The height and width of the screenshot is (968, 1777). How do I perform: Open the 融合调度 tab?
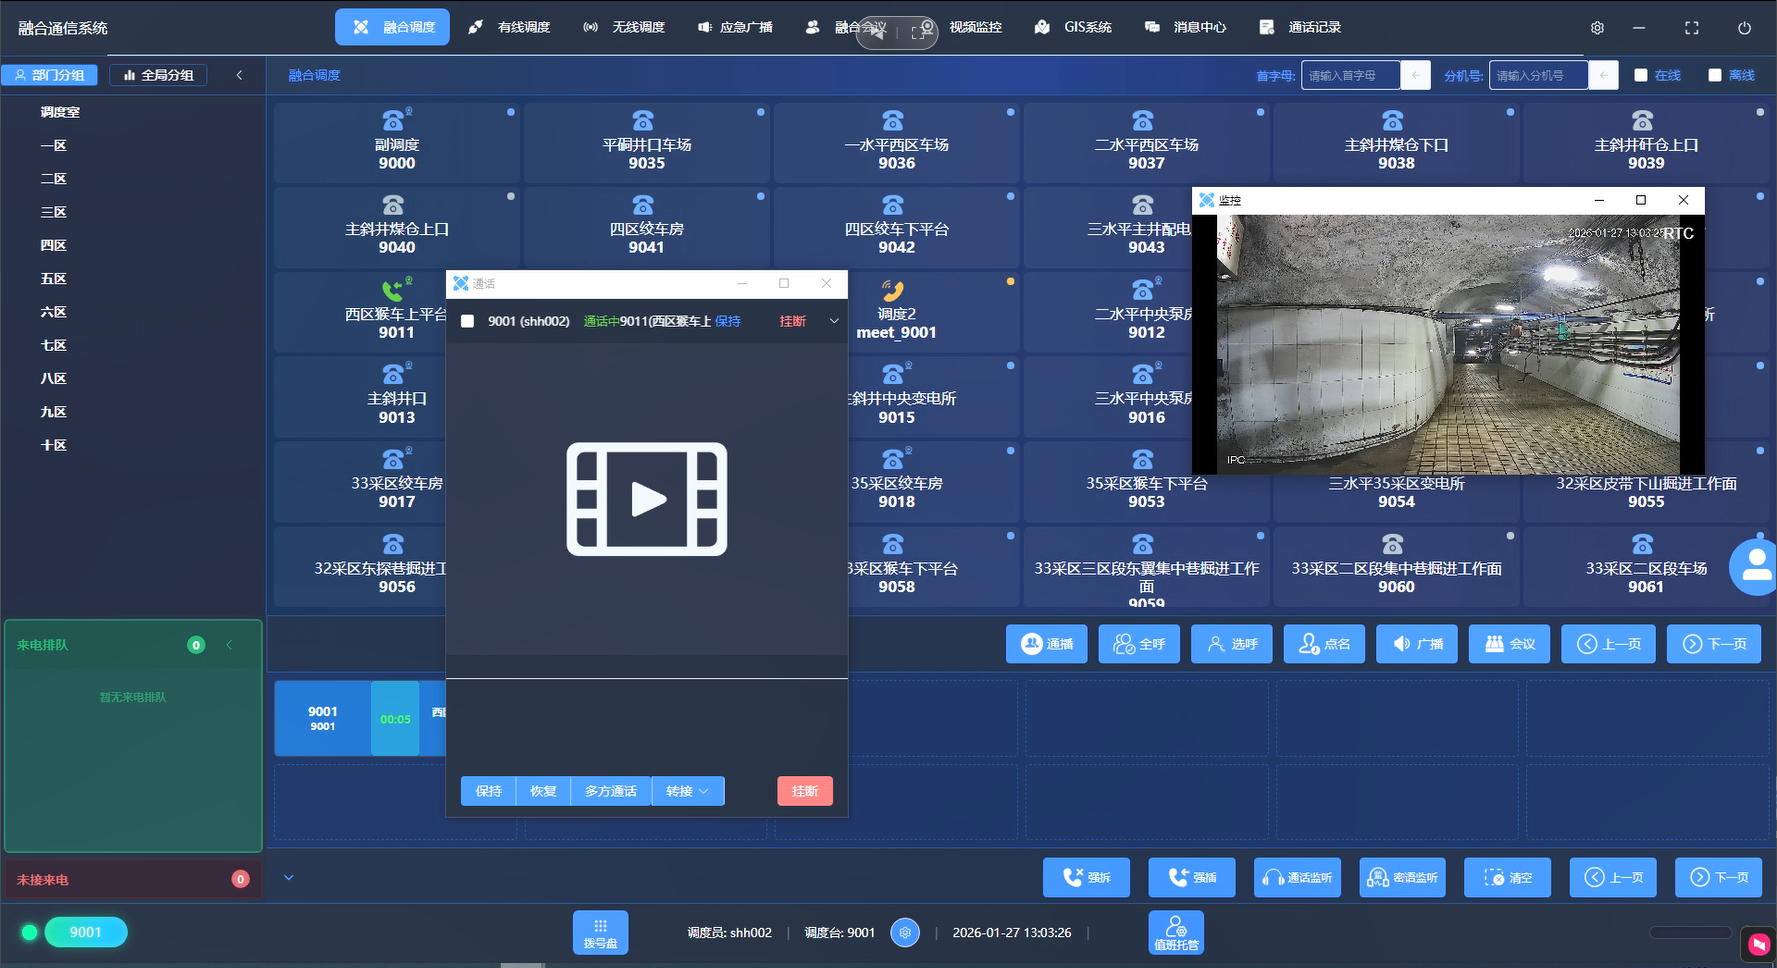[x=392, y=27]
